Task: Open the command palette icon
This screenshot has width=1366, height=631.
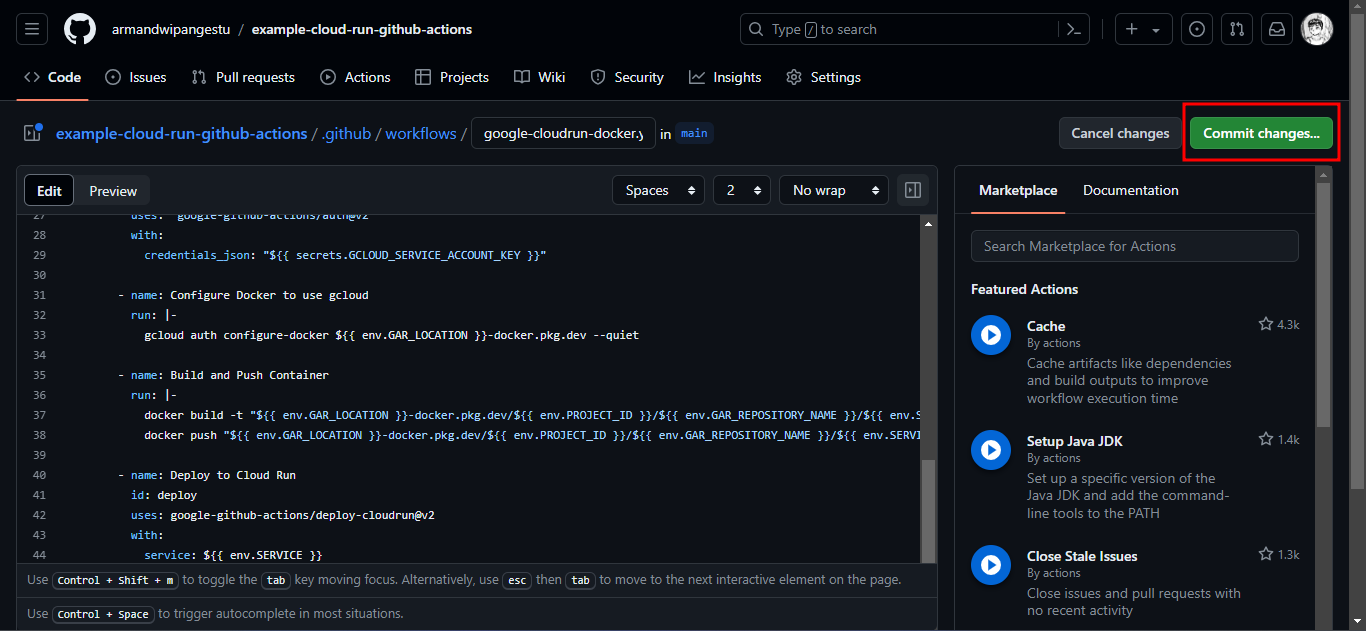Action: coord(1074,29)
